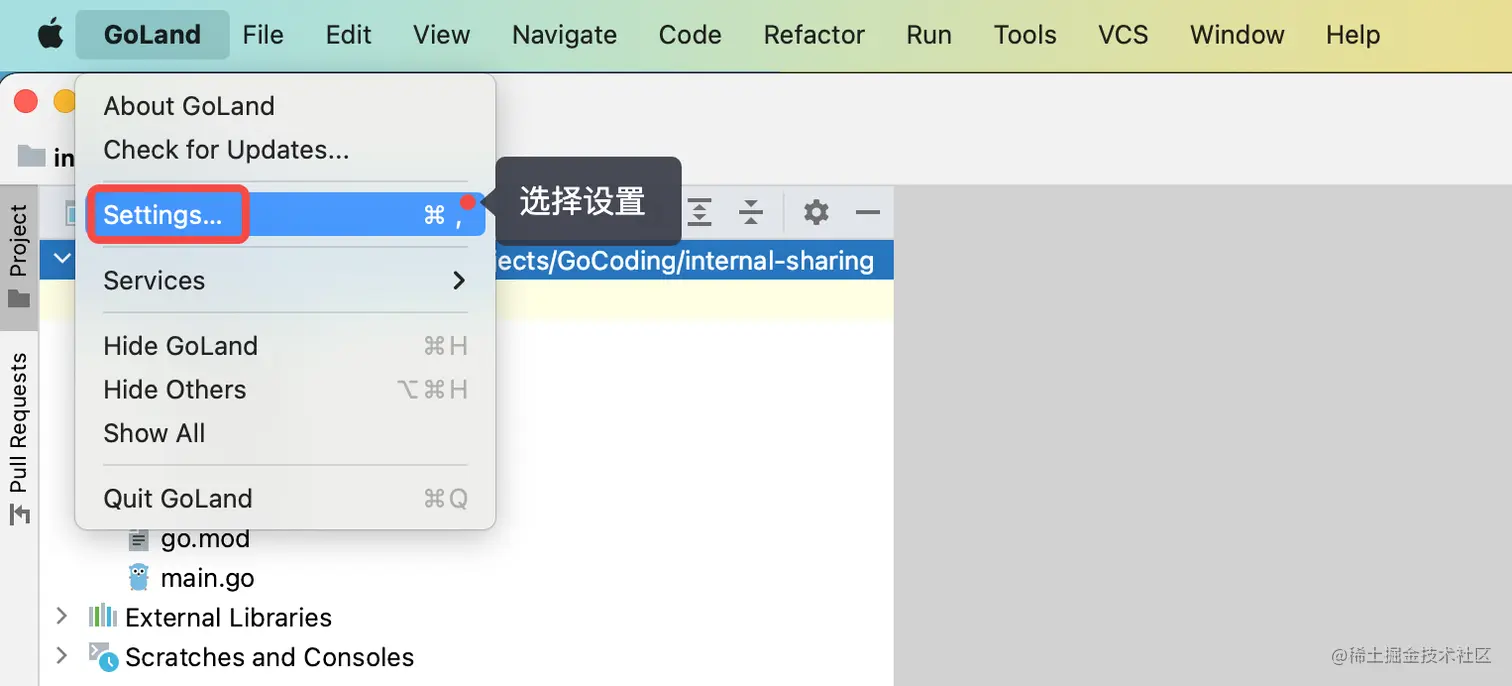The image size is (1512, 686).
Task: Select the go.mod file
Action: (205, 539)
